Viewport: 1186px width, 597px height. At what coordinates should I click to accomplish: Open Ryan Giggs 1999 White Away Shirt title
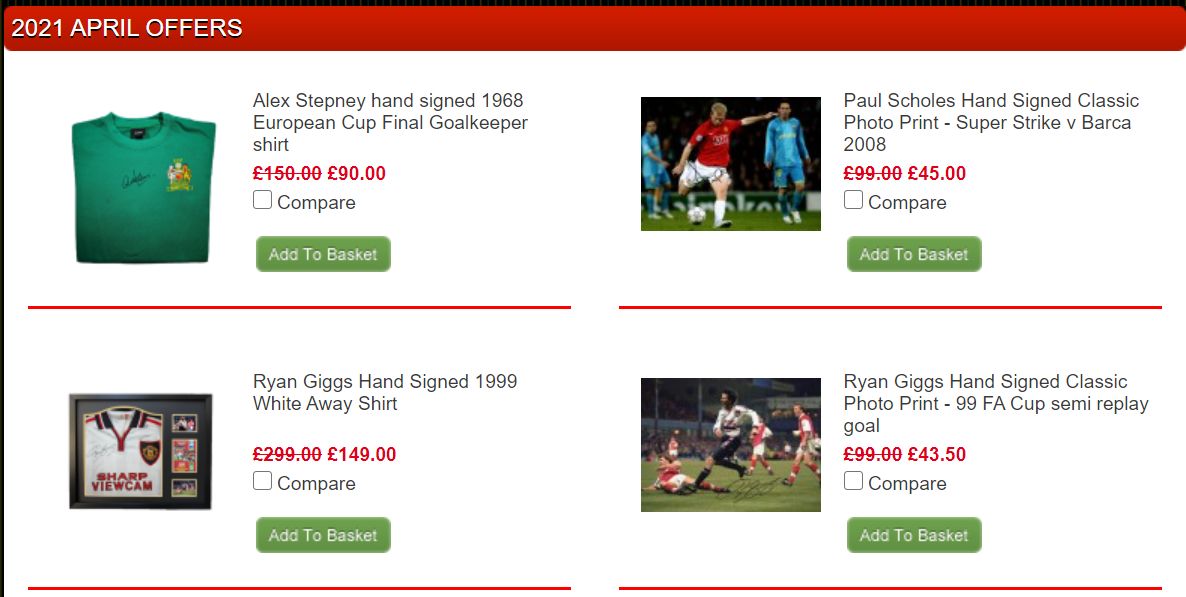[385, 392]
